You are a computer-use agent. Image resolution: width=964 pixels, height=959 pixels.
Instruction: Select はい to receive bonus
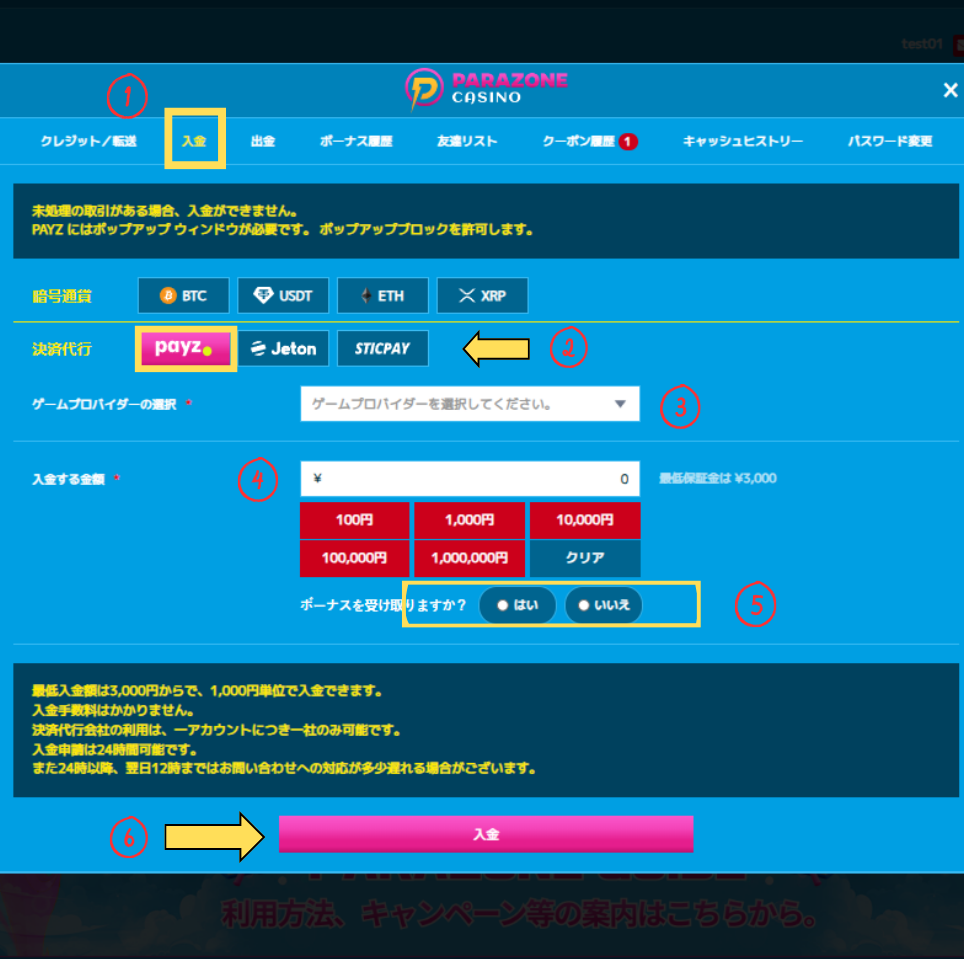(x=518, y=606)
